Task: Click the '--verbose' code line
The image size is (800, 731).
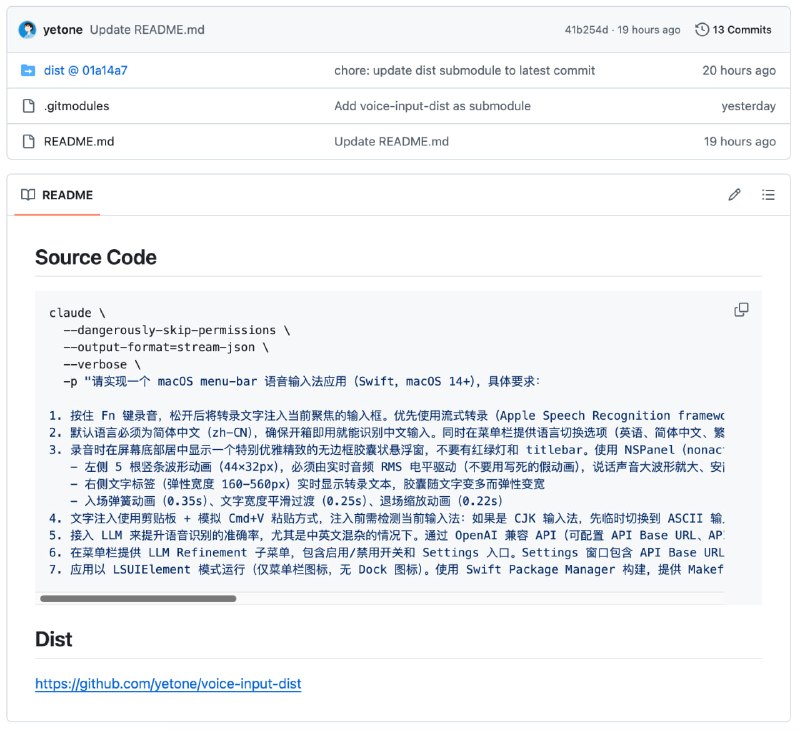Action: pos(102,364)
